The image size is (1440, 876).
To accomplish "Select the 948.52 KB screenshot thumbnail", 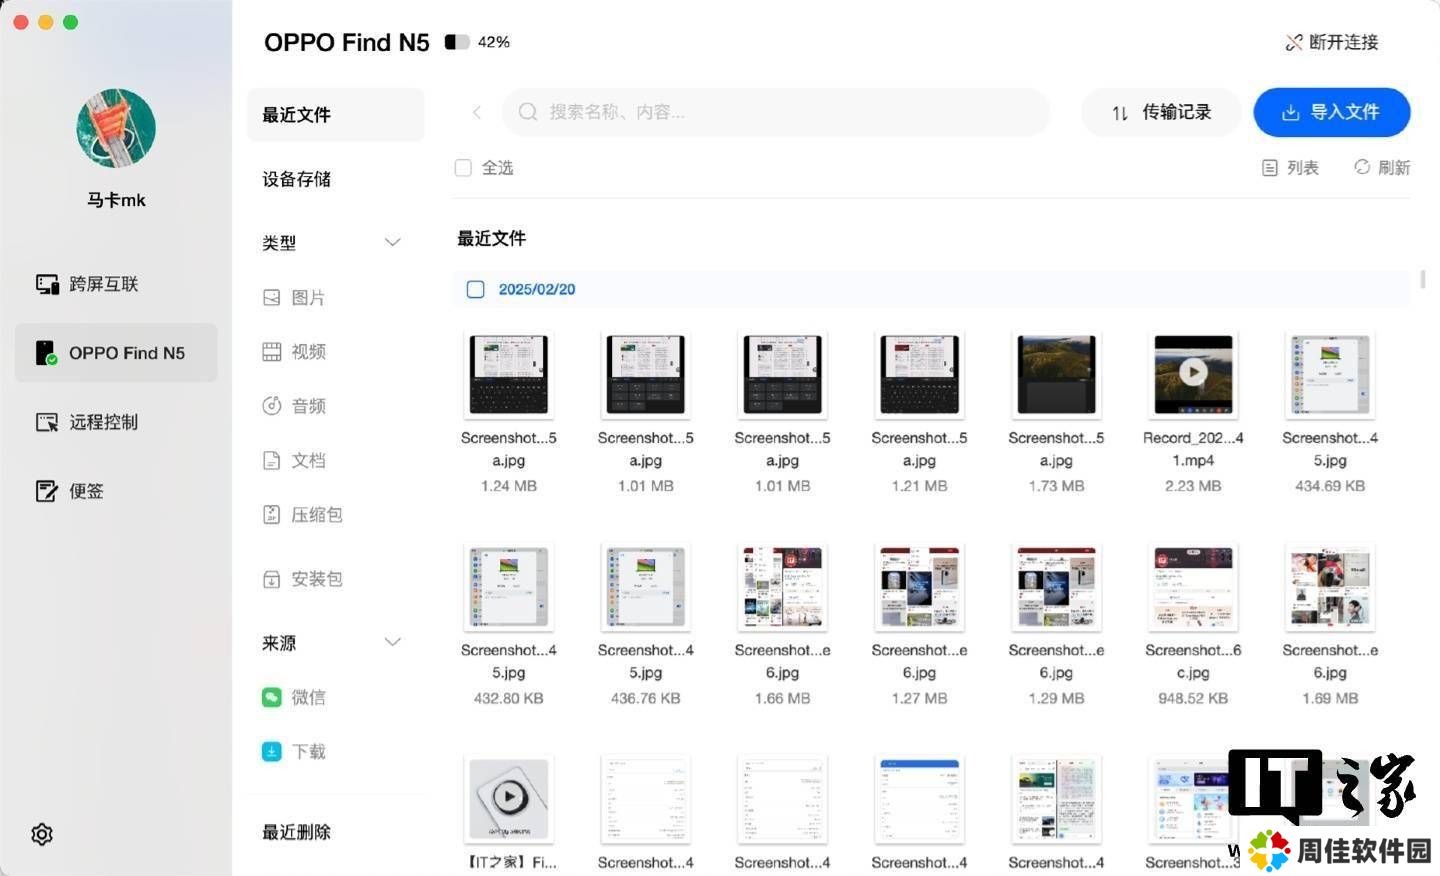I will pyautogui.click(x=1193, y=587).
